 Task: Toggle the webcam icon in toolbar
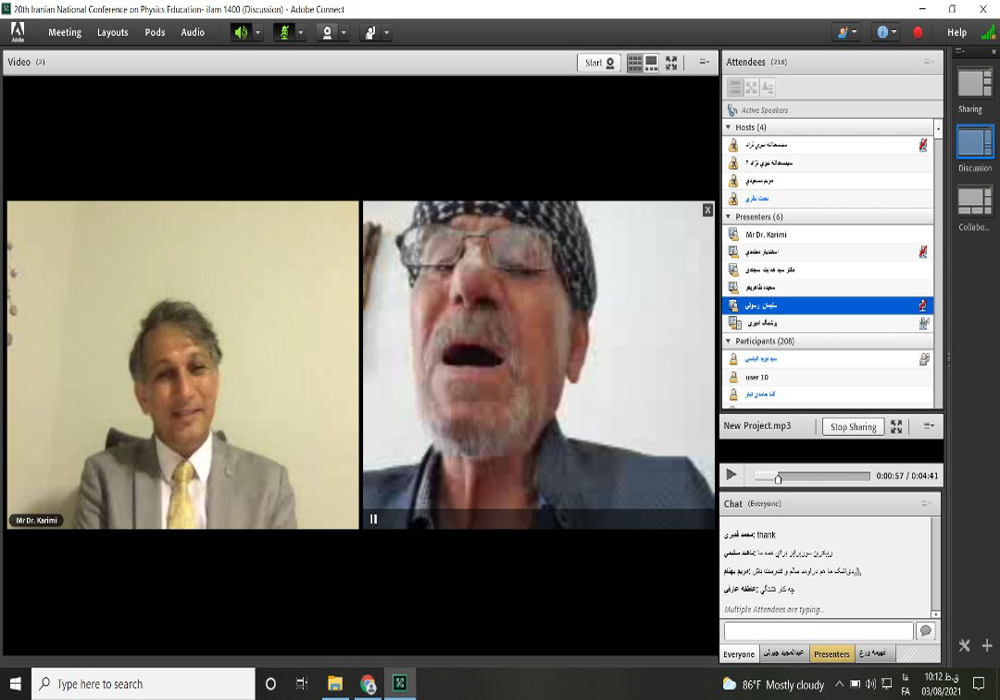click(x=326, y=32)
